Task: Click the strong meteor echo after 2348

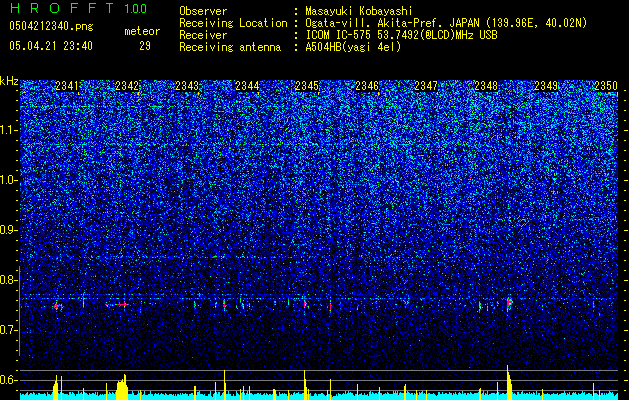Action: click(509, 305)
